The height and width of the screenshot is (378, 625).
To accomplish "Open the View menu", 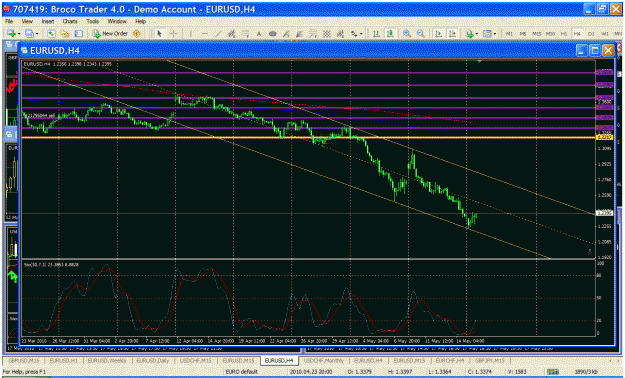I will click(27, 21).
